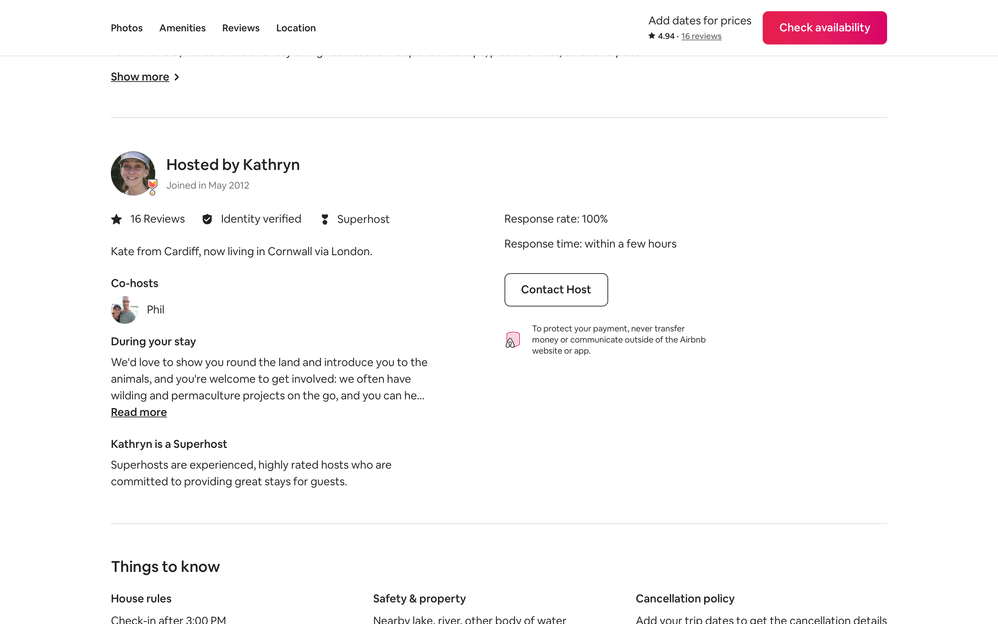Jump to the Amenities section tab
This screenshot has height=624, width=998.
[183, 28]
